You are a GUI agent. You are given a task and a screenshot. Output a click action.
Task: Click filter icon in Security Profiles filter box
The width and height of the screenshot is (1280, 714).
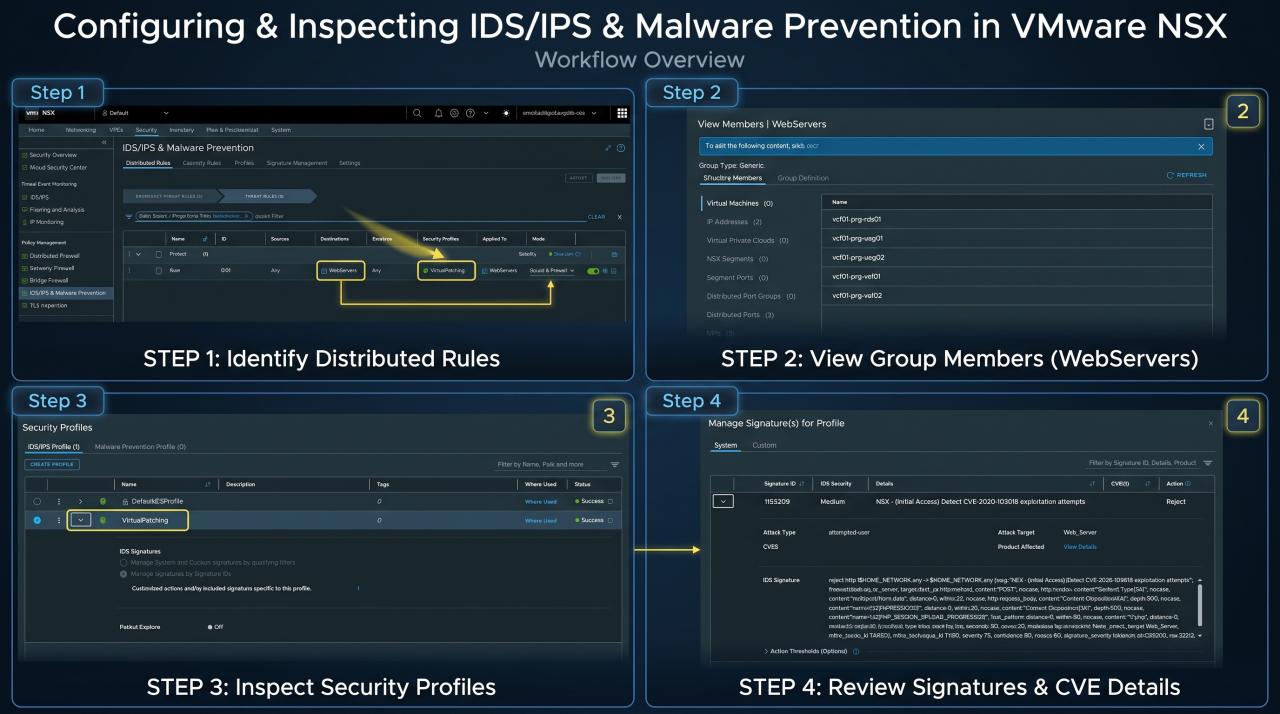pyautogui.click(x=615, y=464)
